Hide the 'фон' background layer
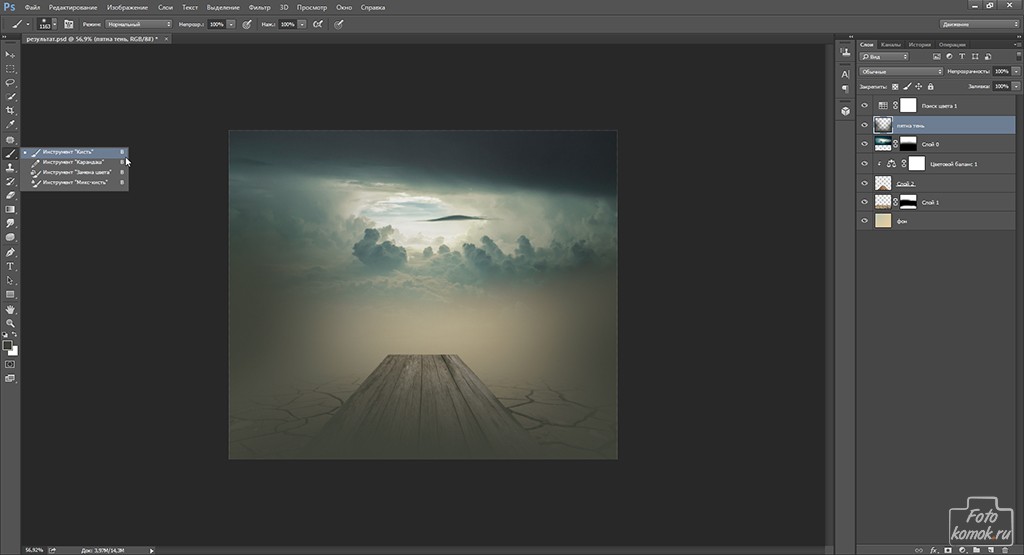 864,221
